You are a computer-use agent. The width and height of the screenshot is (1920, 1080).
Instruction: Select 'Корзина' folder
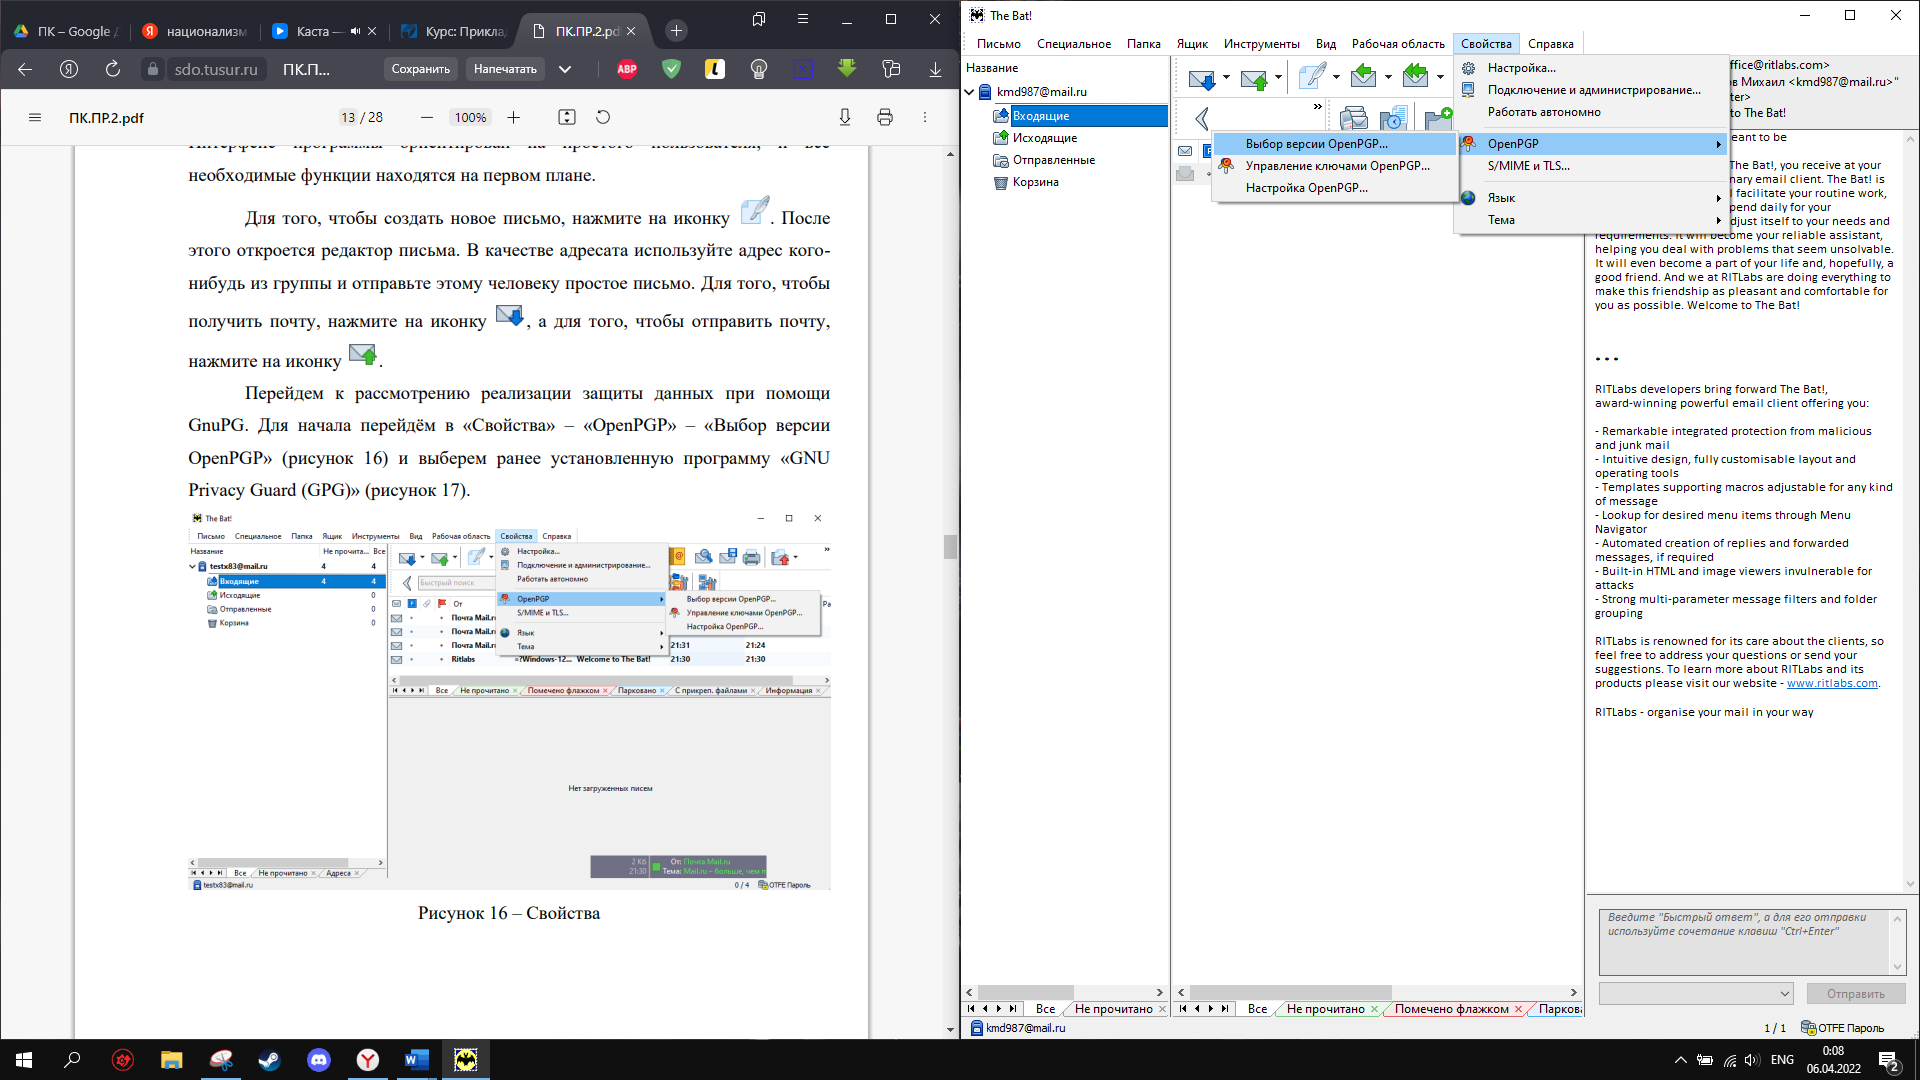[1035, 182]
